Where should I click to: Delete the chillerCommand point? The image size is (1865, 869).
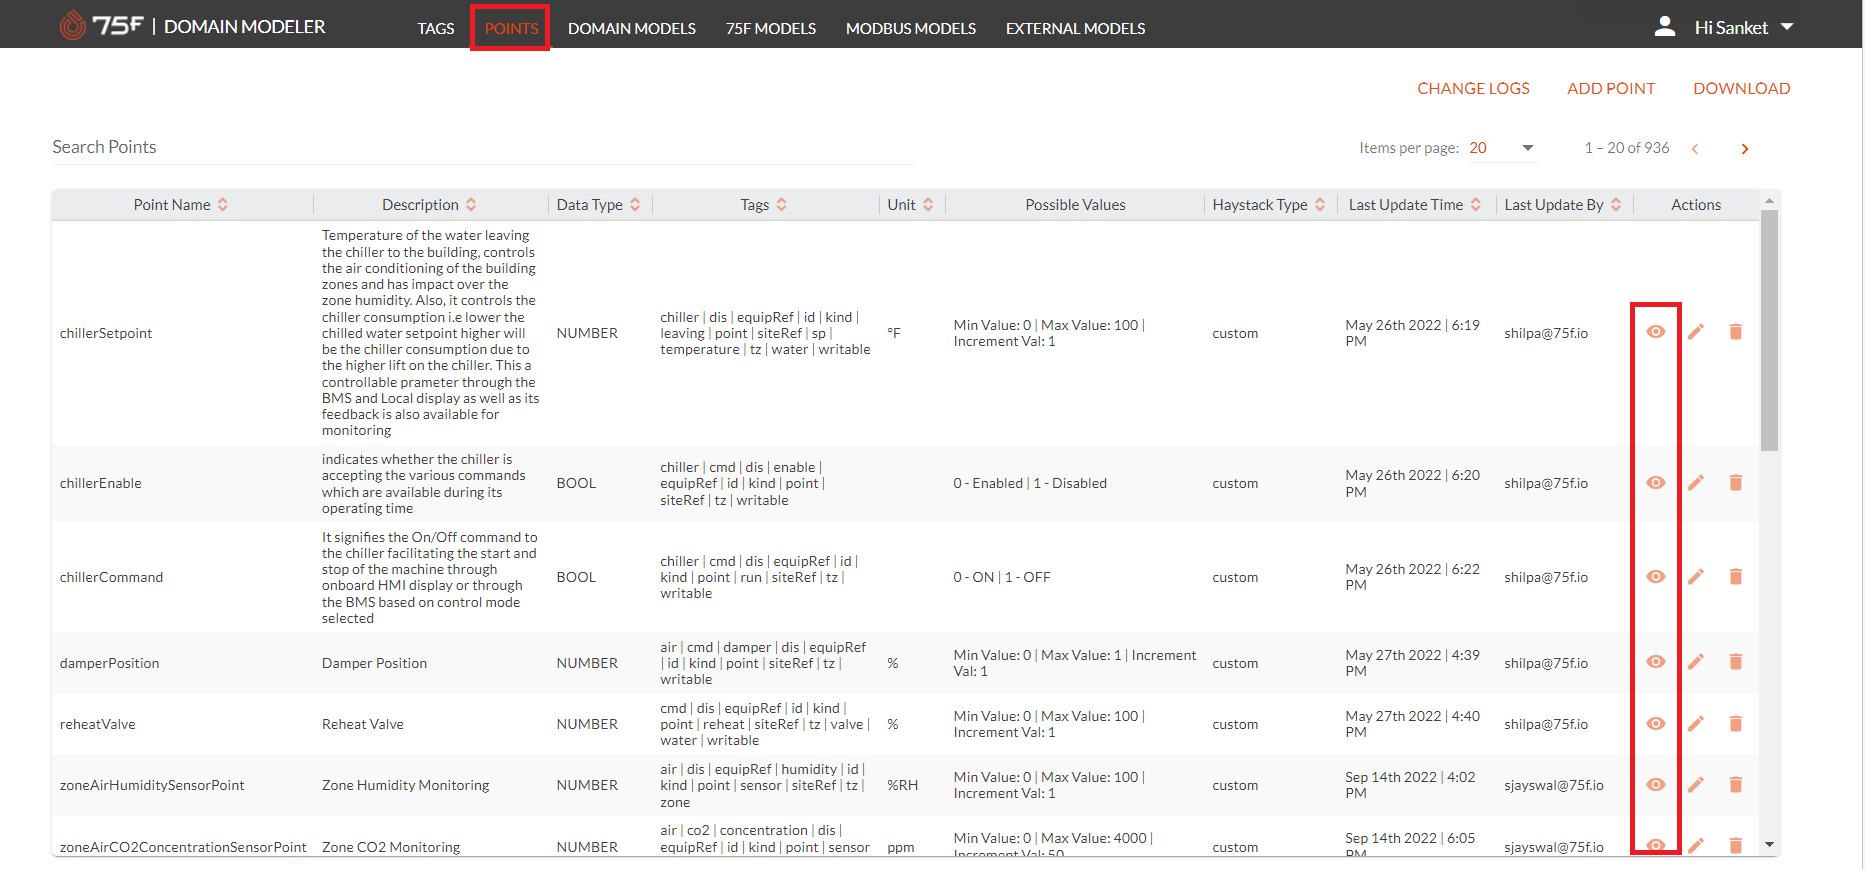pyautogui.click(x=1736, y=577)
